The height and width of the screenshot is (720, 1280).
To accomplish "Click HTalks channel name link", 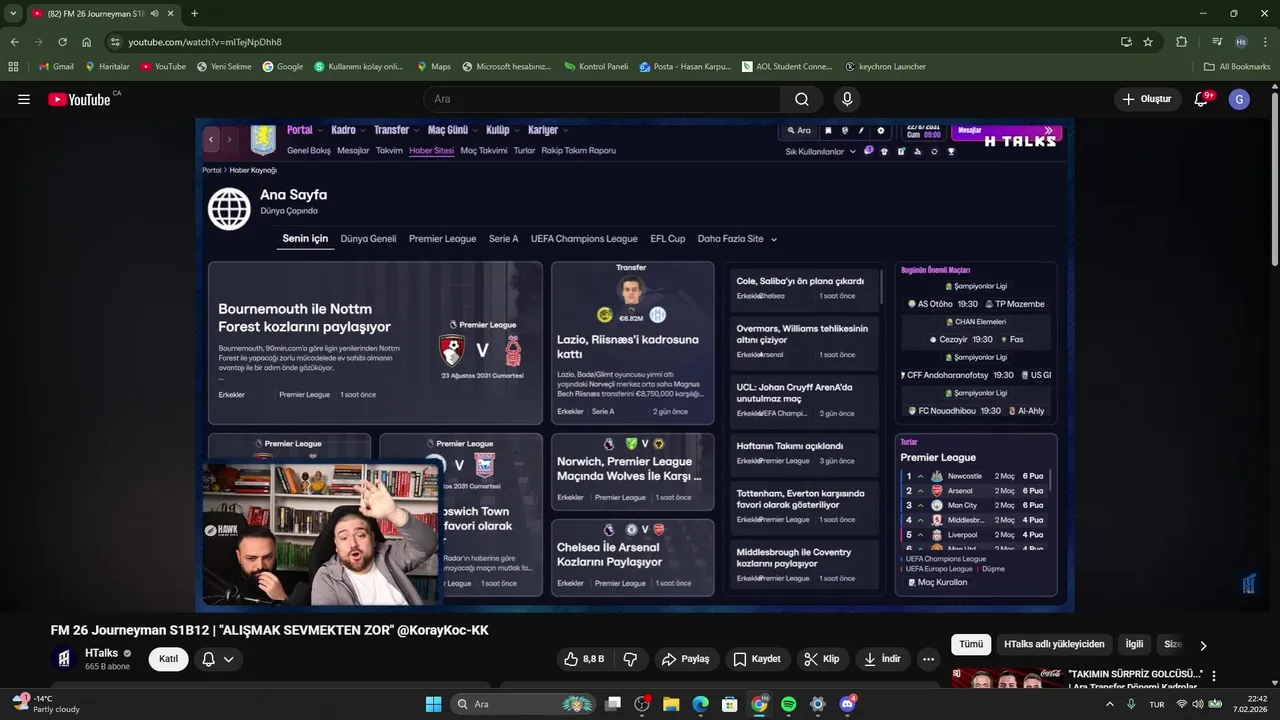I will (x=101, y=653).
